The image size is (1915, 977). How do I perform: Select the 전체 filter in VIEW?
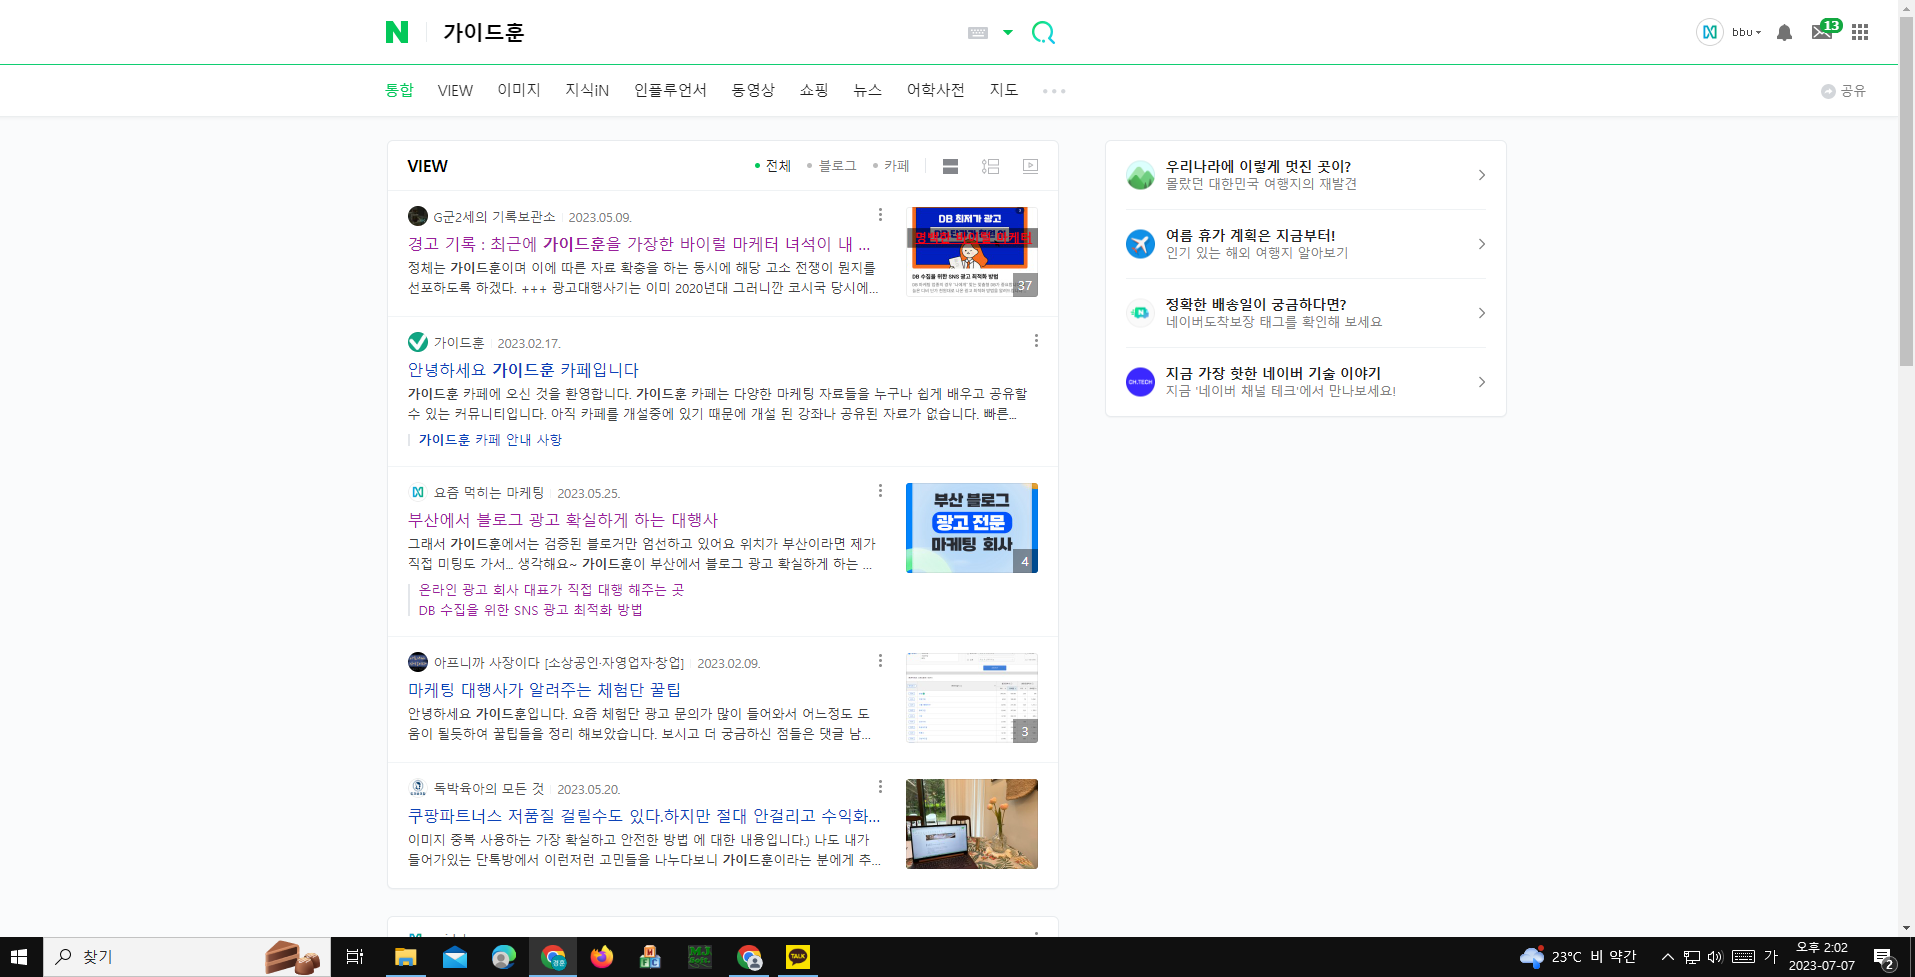coord(773,166)
